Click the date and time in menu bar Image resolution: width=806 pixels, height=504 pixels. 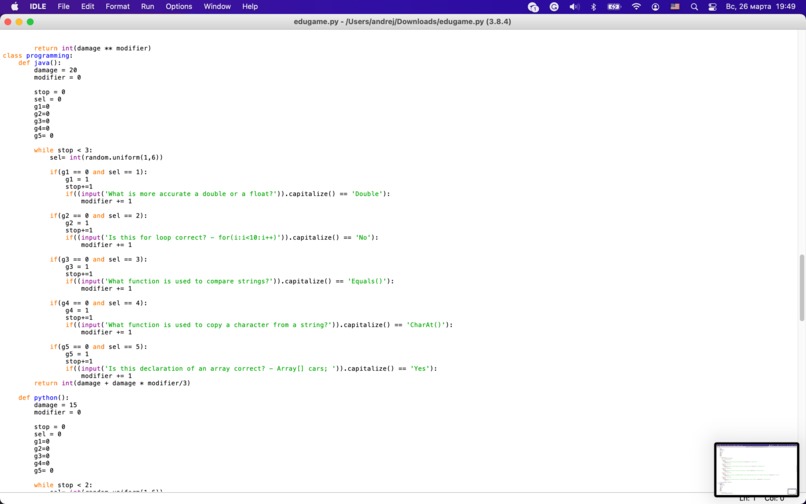760,7
